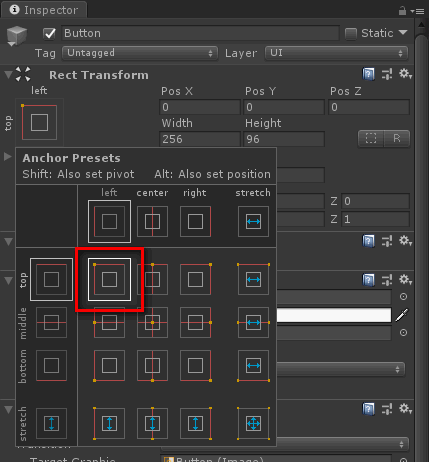Select the middle-center anchor preset
429x462 pixels.
152,322
